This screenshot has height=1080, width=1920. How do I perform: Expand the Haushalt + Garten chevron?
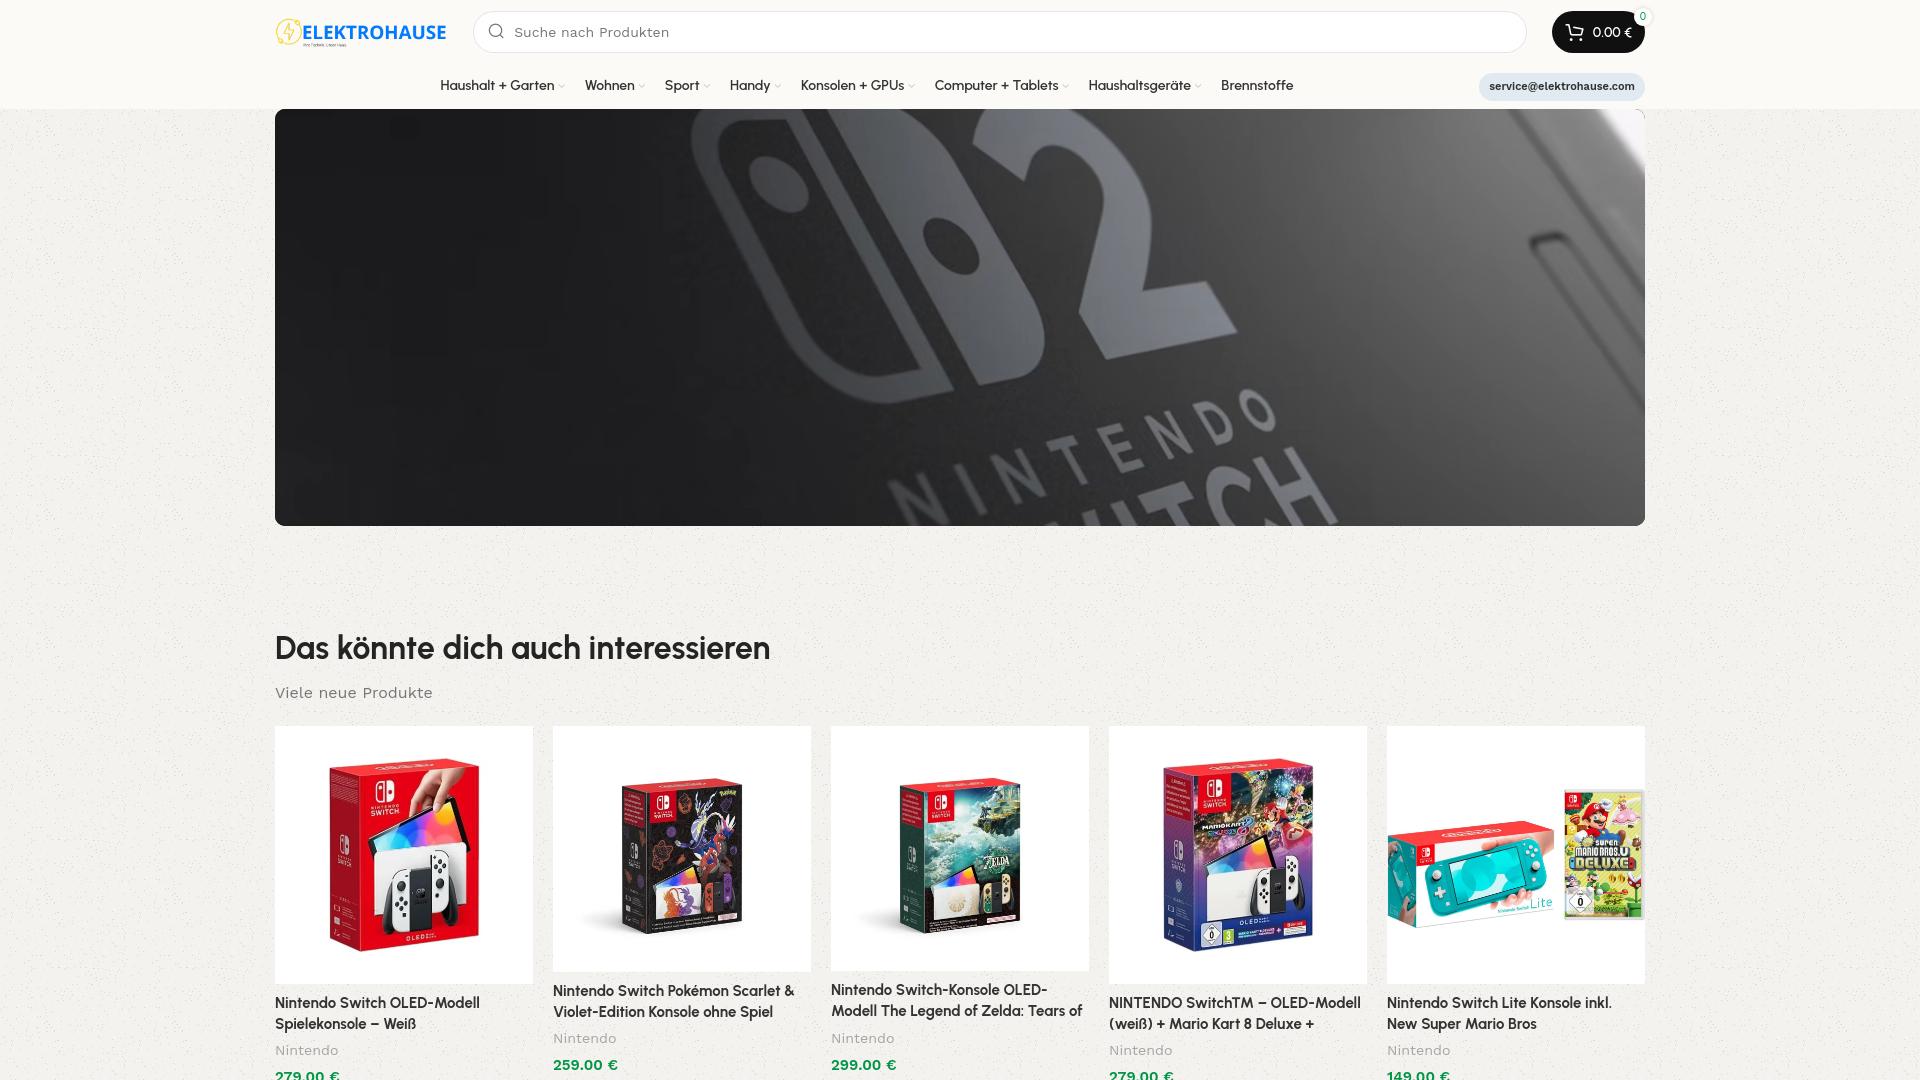(x=562, y=87)
